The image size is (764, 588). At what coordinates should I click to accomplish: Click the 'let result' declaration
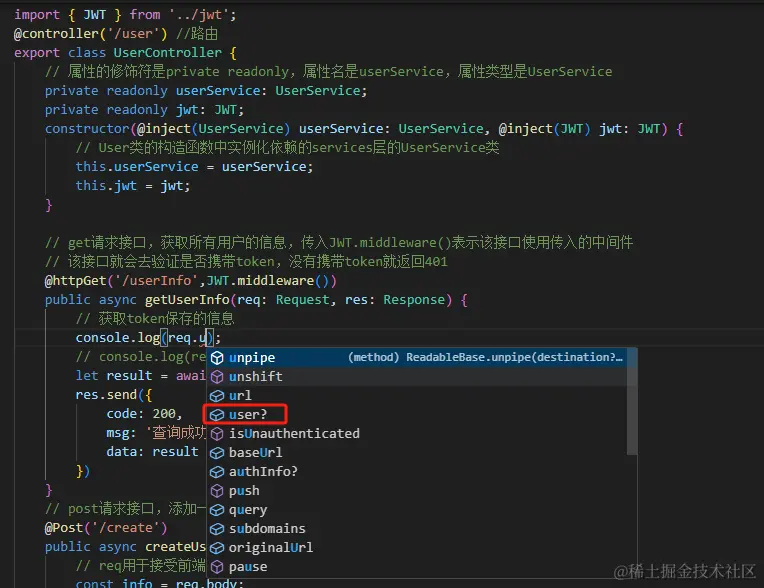point(114,376)
